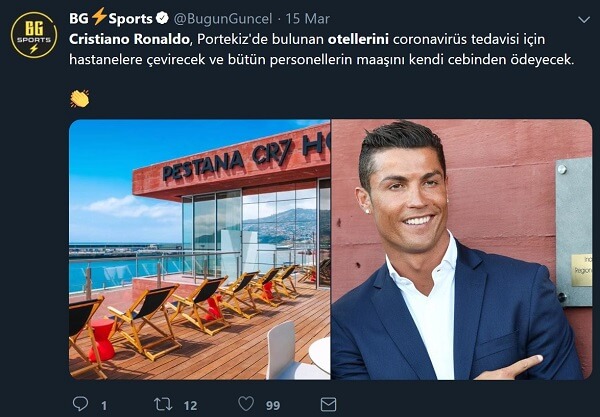This screenshot has width=600, height=417.
Task: Click the retweet count 12
Action: coord(191,406)
